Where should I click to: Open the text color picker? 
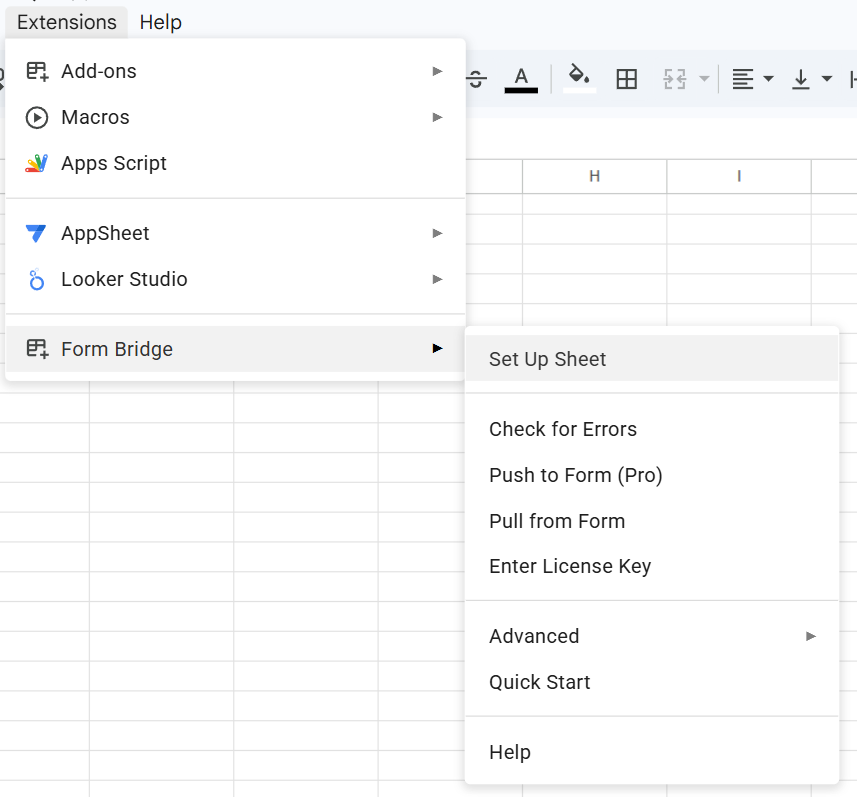coord(521,80)
